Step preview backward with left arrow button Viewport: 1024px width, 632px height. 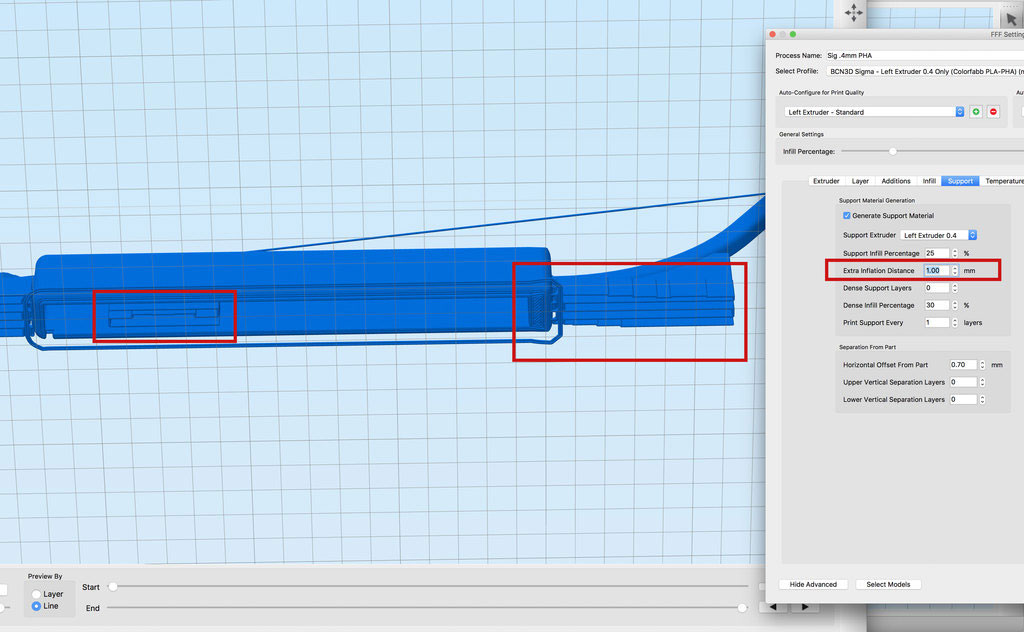tap(771, 607)
